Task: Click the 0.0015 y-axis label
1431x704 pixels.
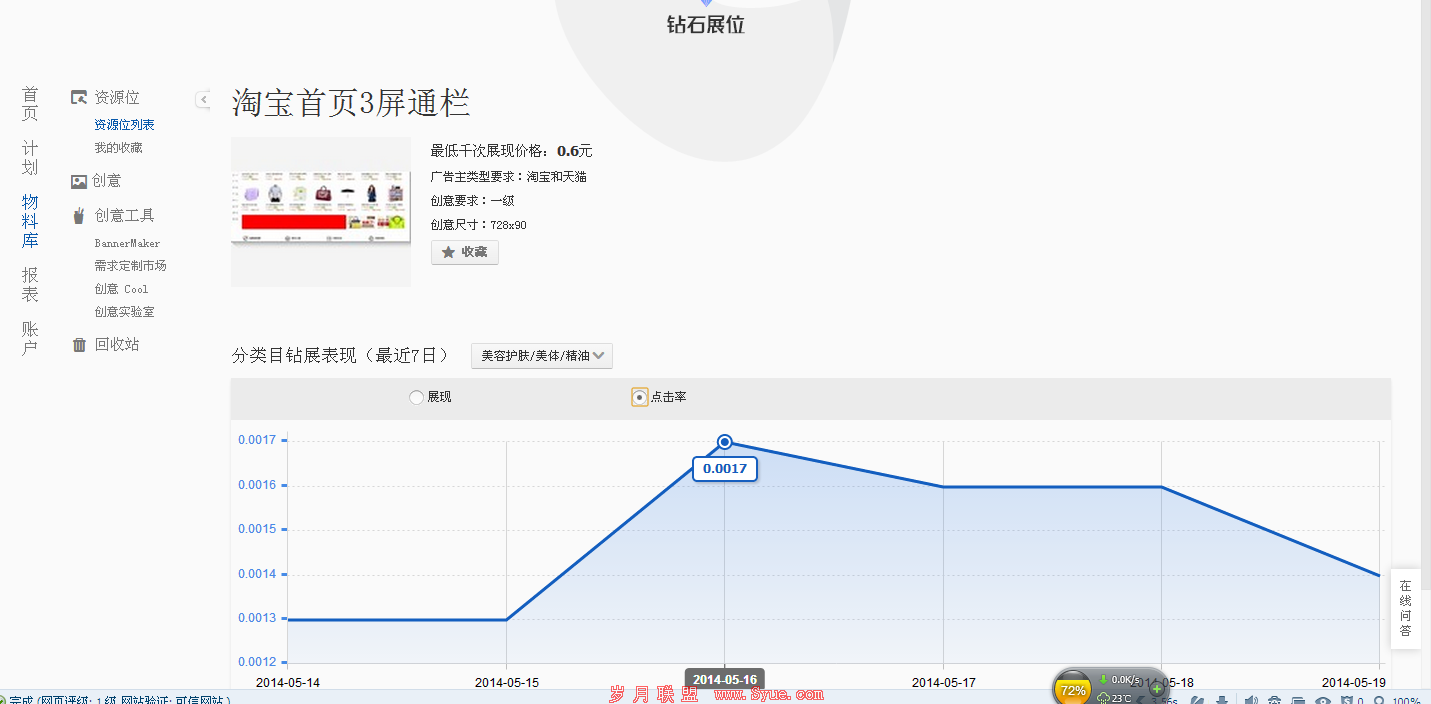Action: point(257,529)
